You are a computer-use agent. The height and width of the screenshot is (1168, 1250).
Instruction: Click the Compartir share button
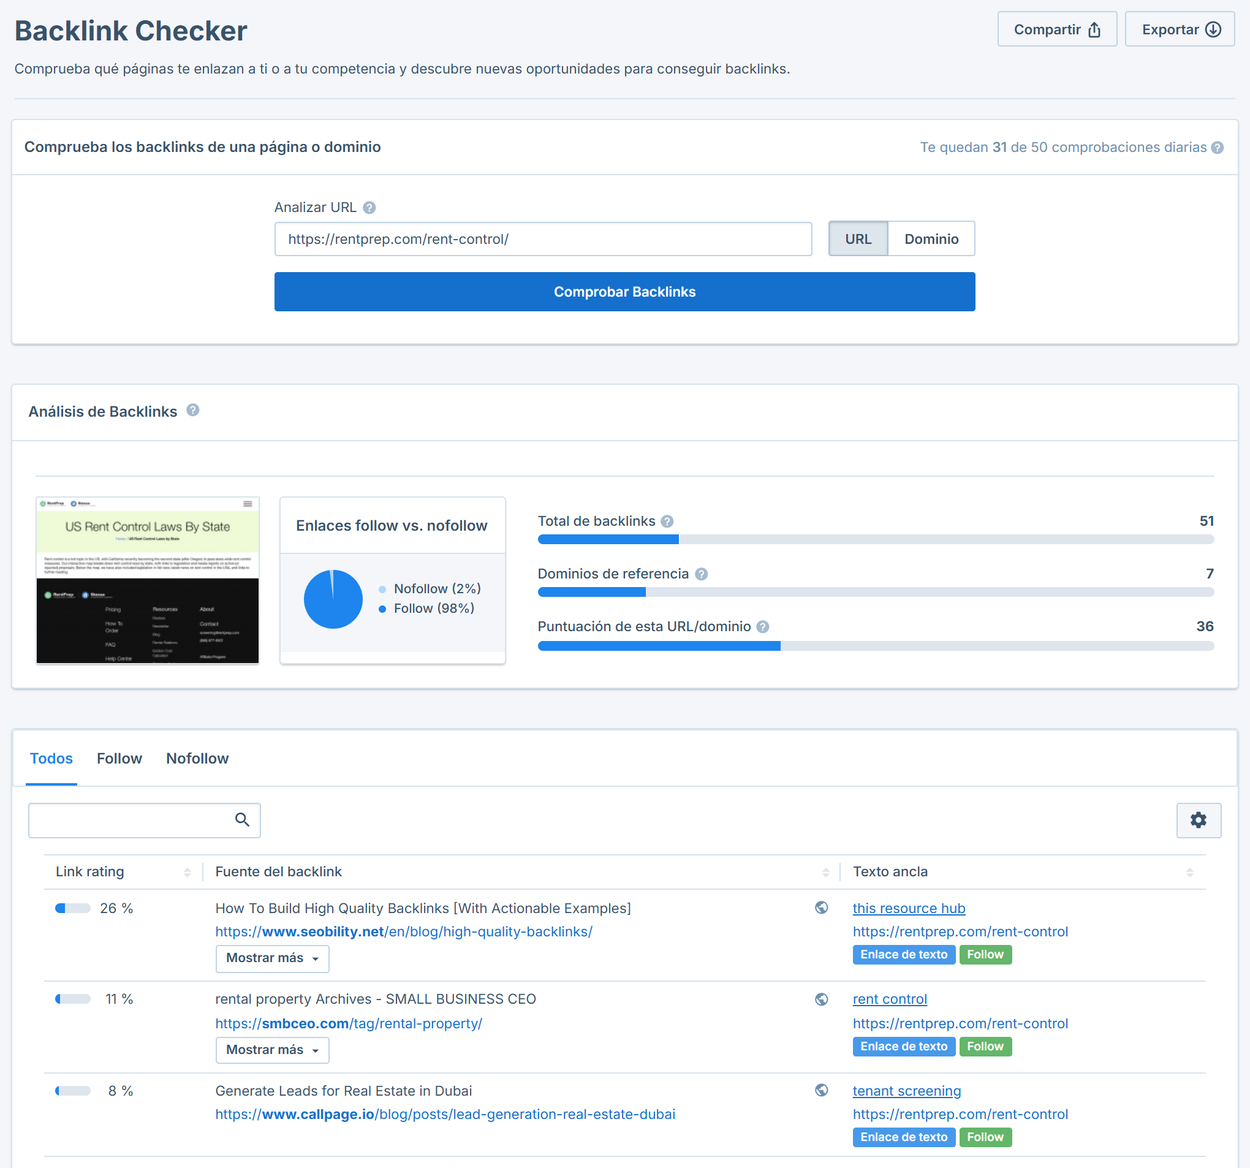[1057, 29]
